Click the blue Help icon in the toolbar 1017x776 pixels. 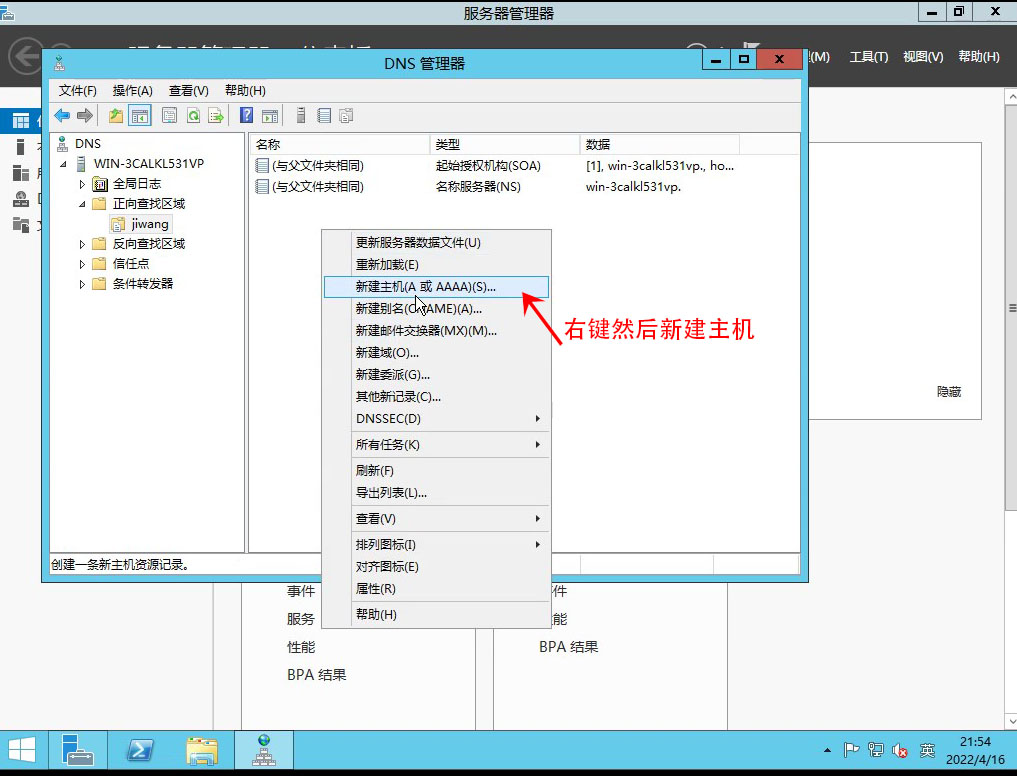pos(246,115)
